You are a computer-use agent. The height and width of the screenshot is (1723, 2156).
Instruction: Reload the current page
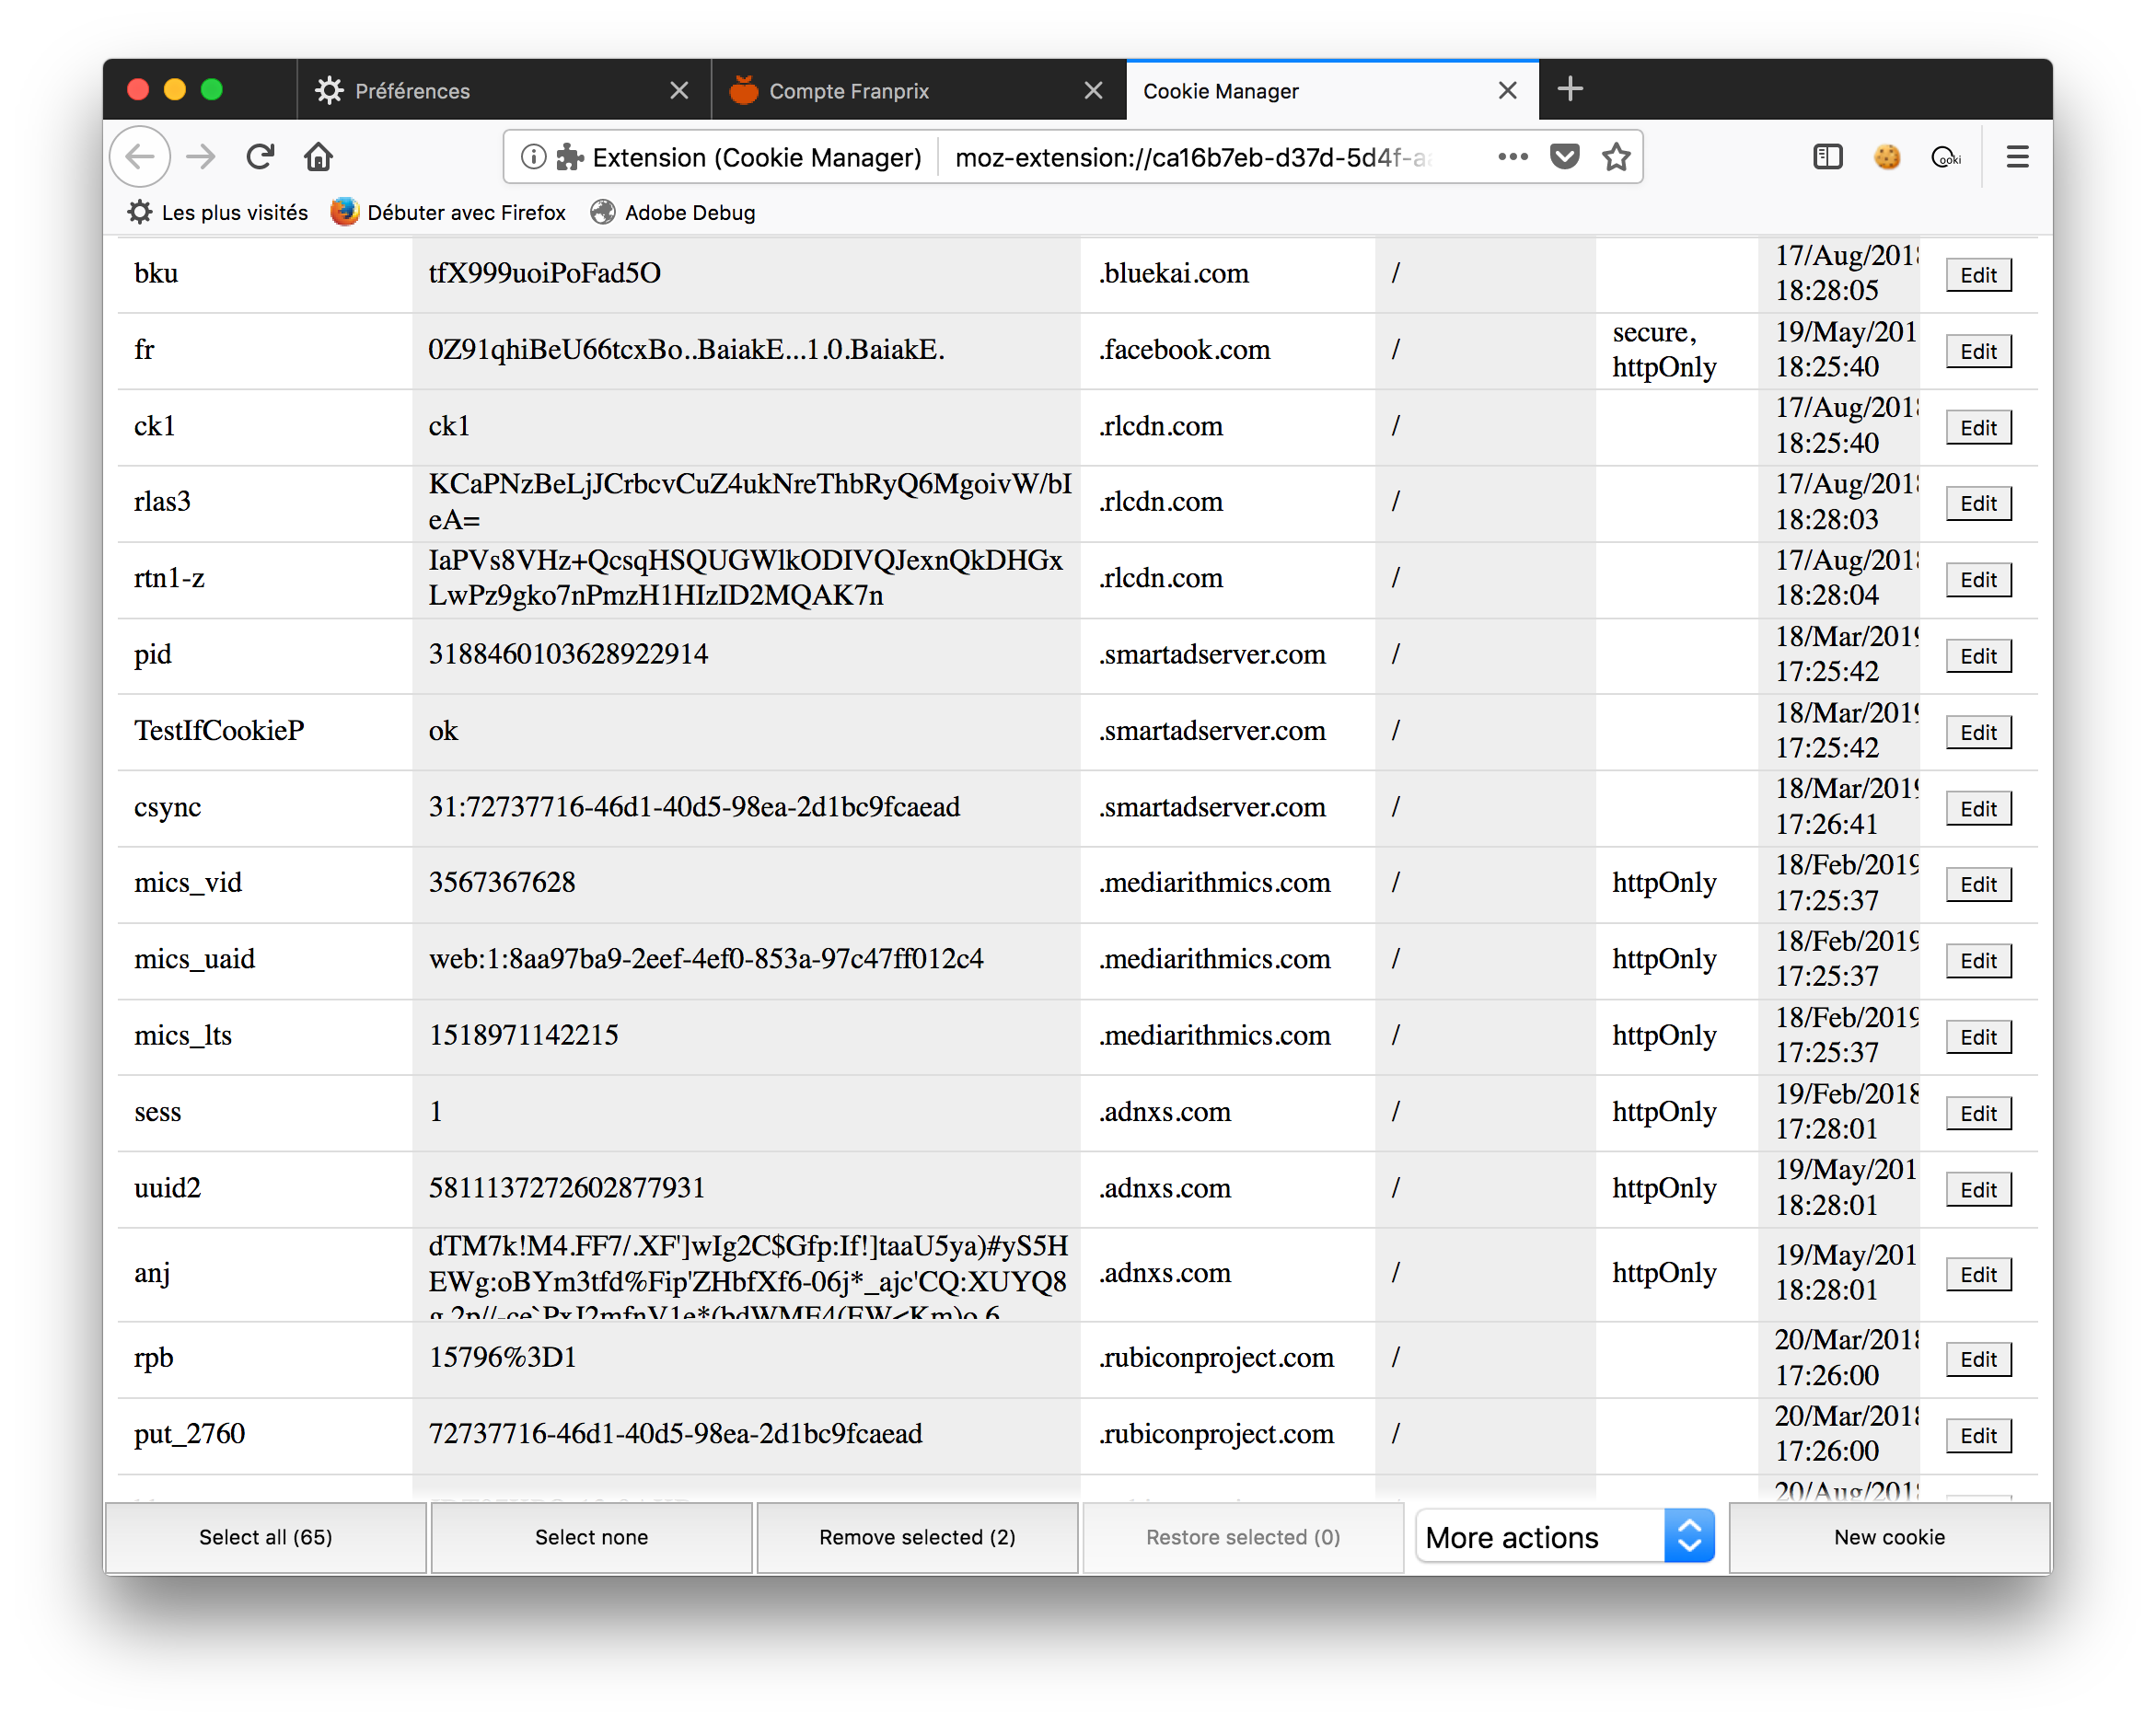pos(260,157)
